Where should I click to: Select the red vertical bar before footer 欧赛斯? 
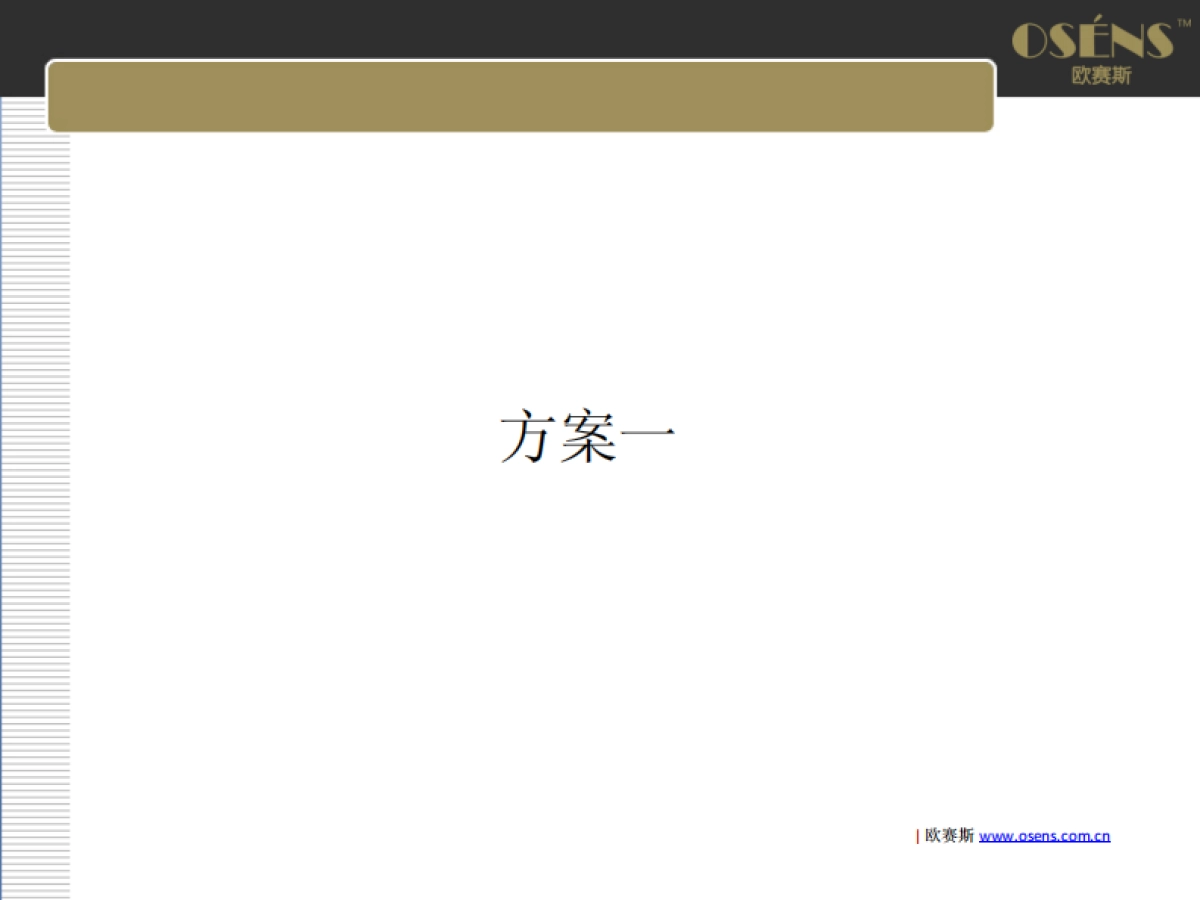click(x=918, y=834)
